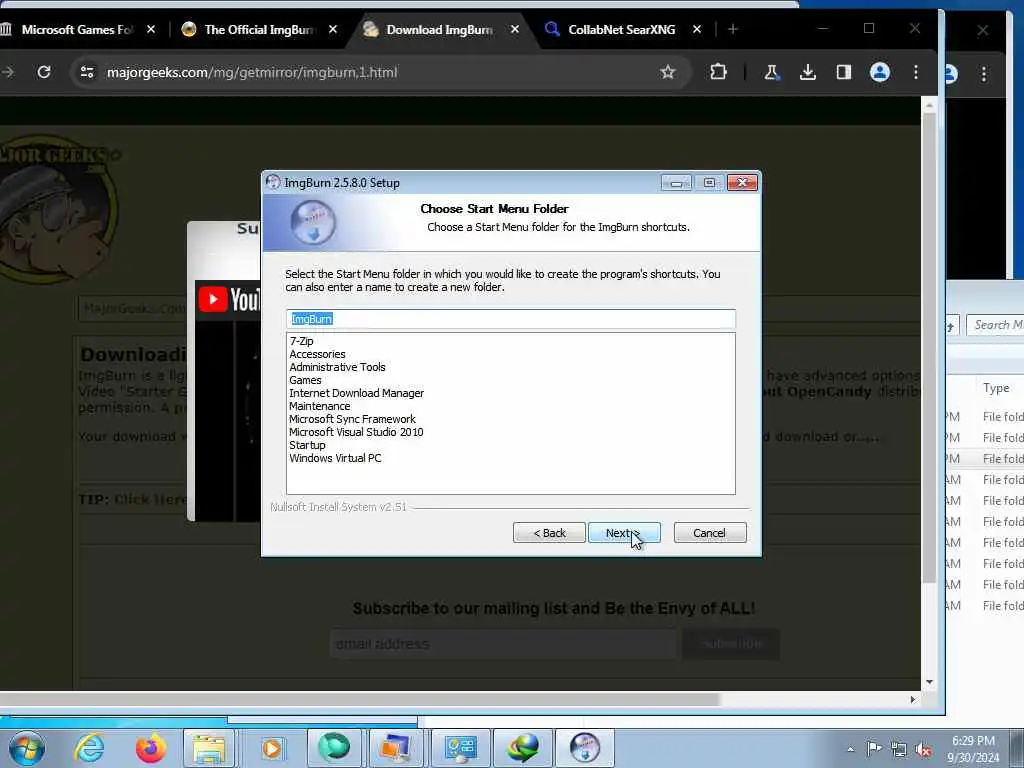1024x768 pixels.
Task: Switch to CollabNet SearXNG tab
Action: point(621,29)
